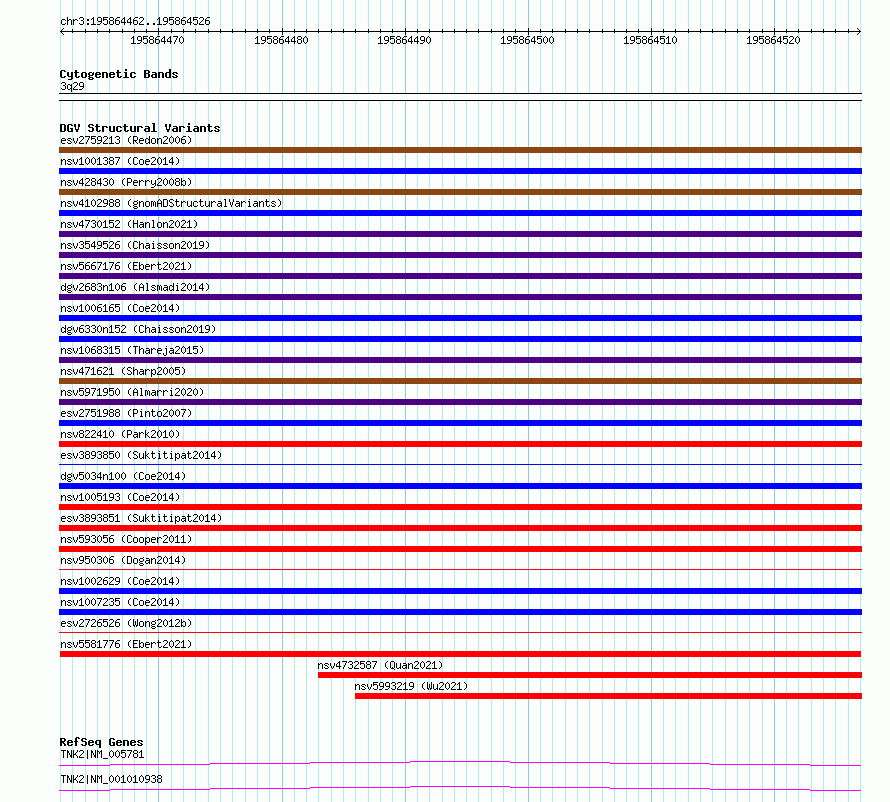890x802 pixels.
Task: Open the nsv3549526 (Chaisson2019) label
Action: (135, 245)
